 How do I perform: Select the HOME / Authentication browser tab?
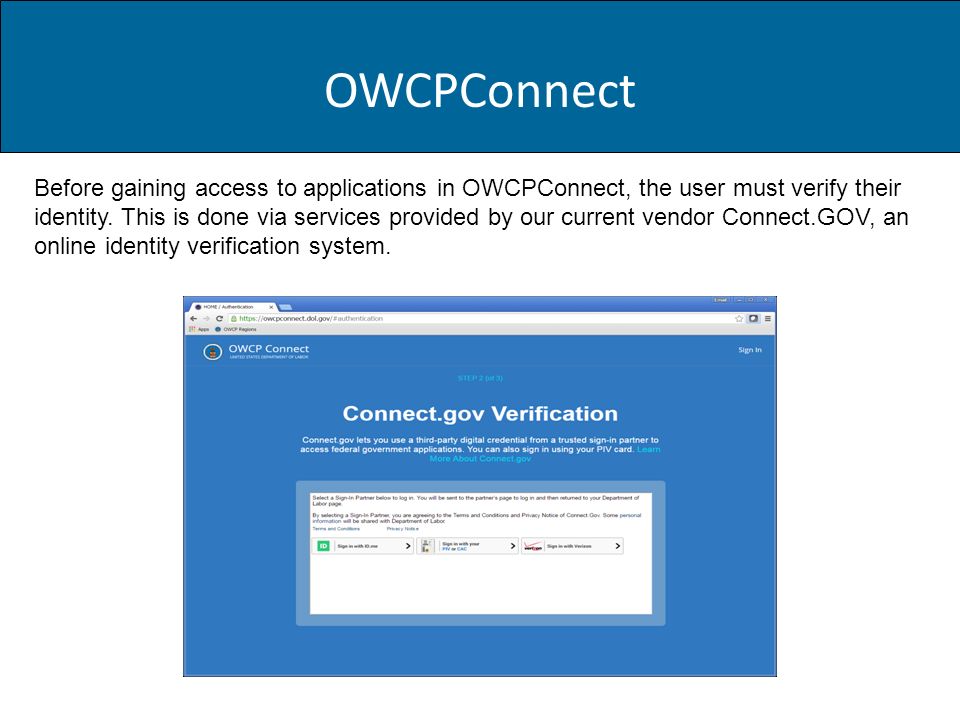tap(233, 307)
